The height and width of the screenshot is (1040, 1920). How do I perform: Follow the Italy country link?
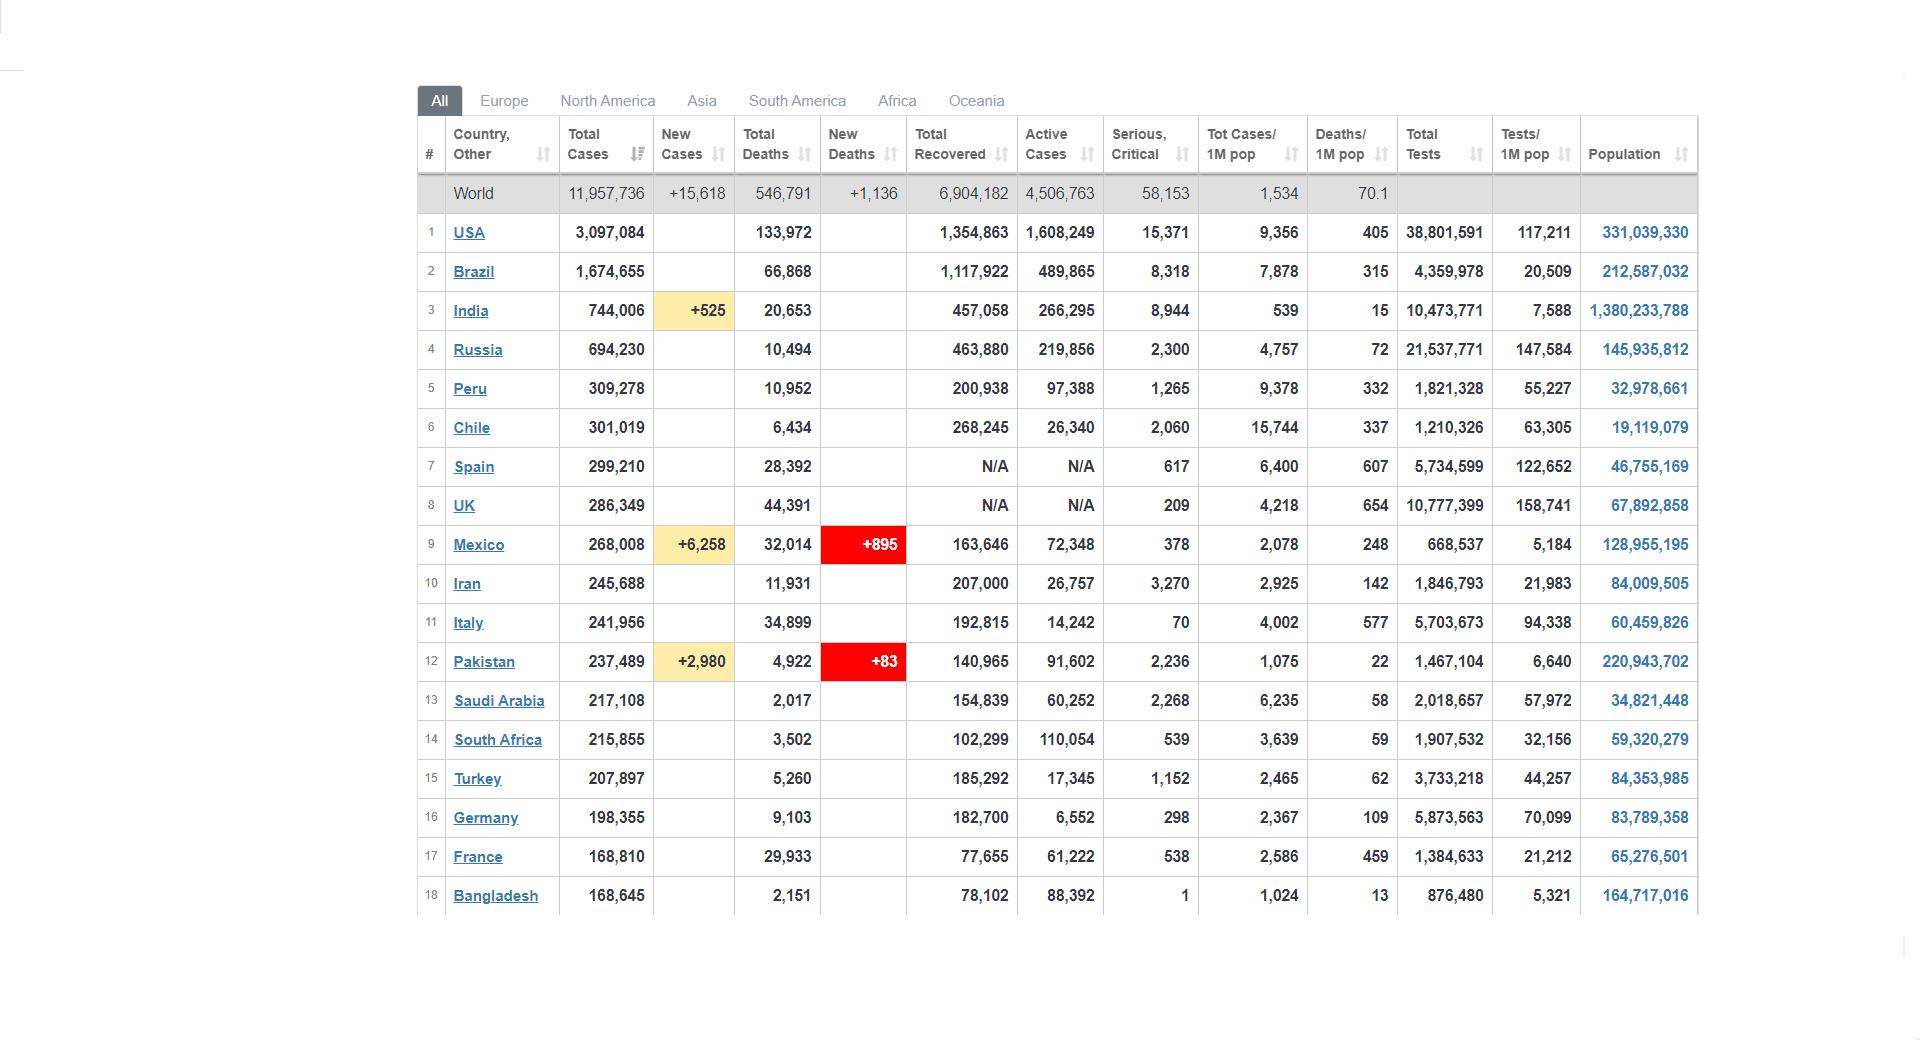(468, 623)
